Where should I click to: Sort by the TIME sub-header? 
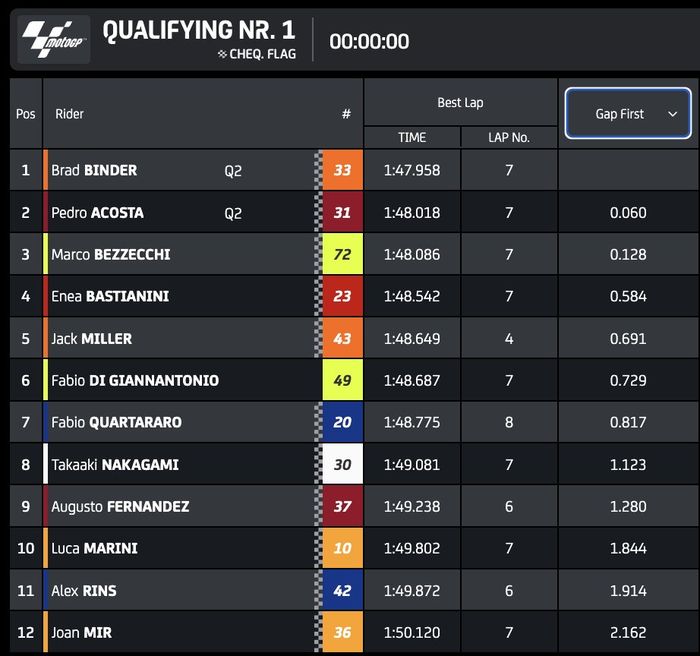click(412, 138)
